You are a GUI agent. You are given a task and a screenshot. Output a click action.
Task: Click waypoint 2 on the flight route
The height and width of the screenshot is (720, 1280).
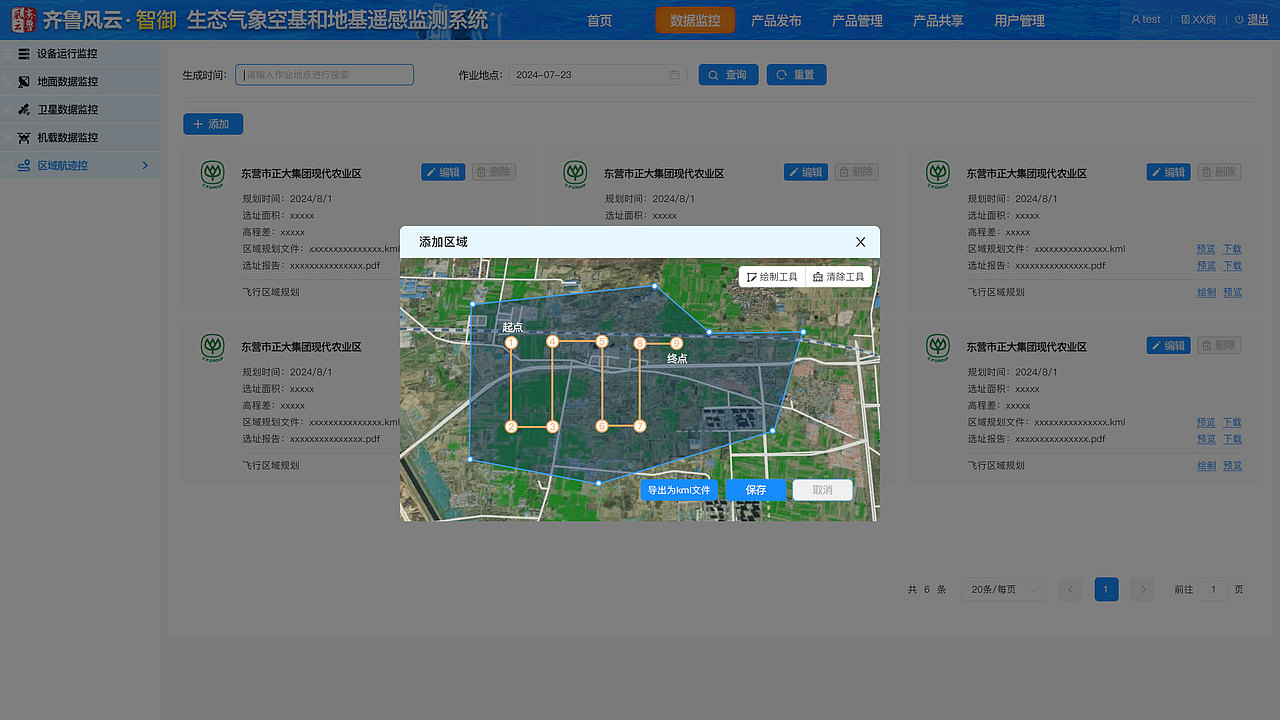pos(511,427)
